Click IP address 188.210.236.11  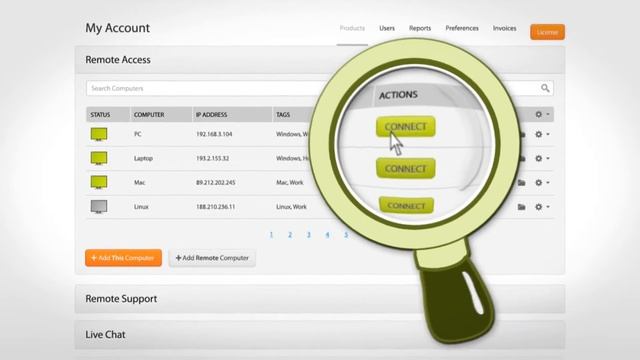coord(216,207)
